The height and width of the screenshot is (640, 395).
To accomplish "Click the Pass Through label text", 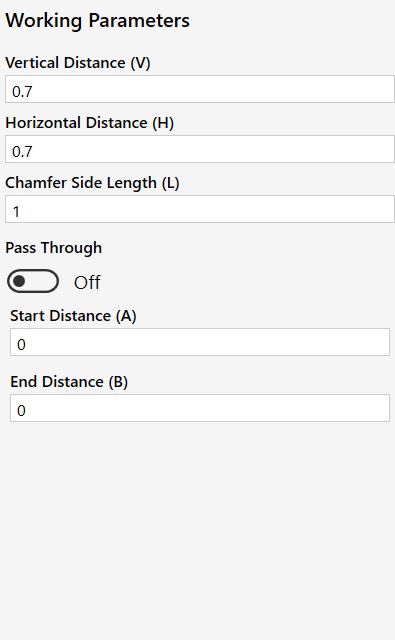I will [x=53, y=248].
